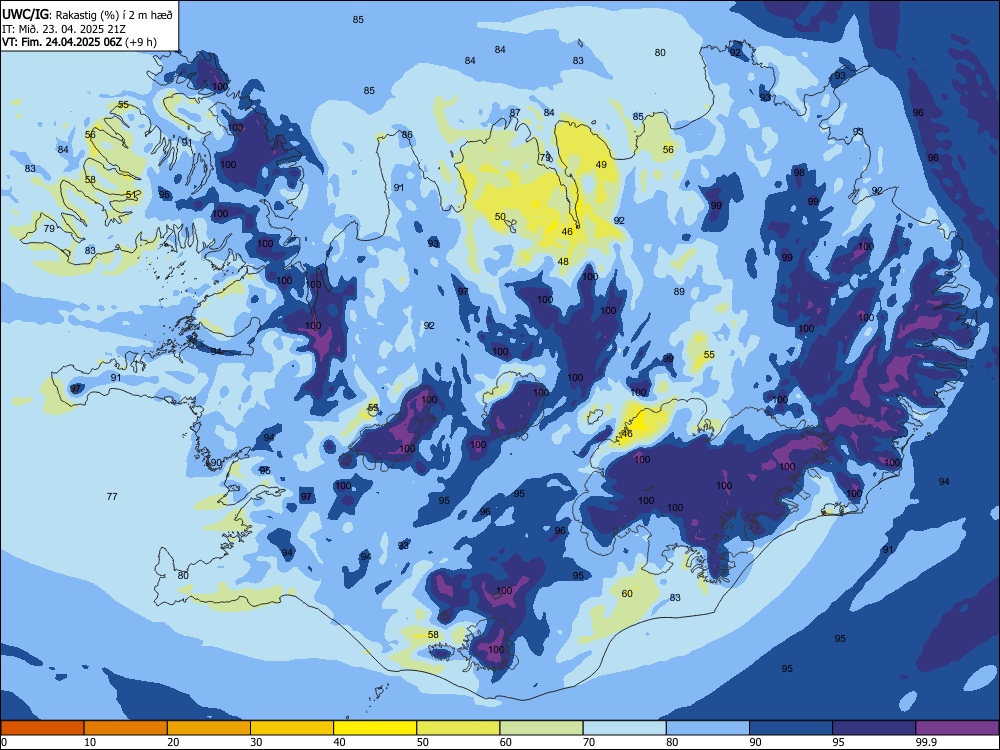
Task: Click the humidity value 50 on the map
Action: 500,217
